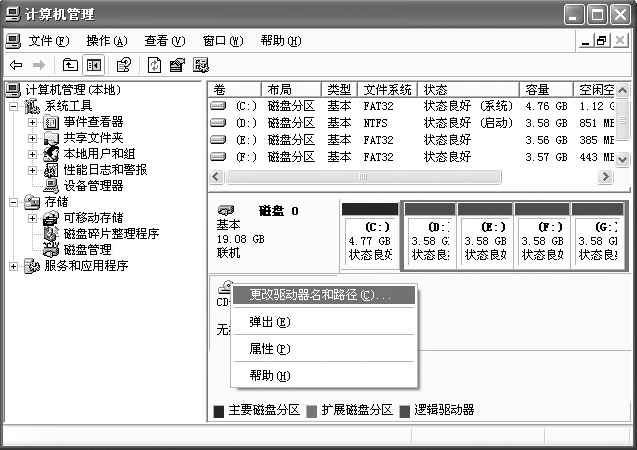Click the volume list horizontal scrollbar thumb
The image size is (637, 450).
(364, 177)
